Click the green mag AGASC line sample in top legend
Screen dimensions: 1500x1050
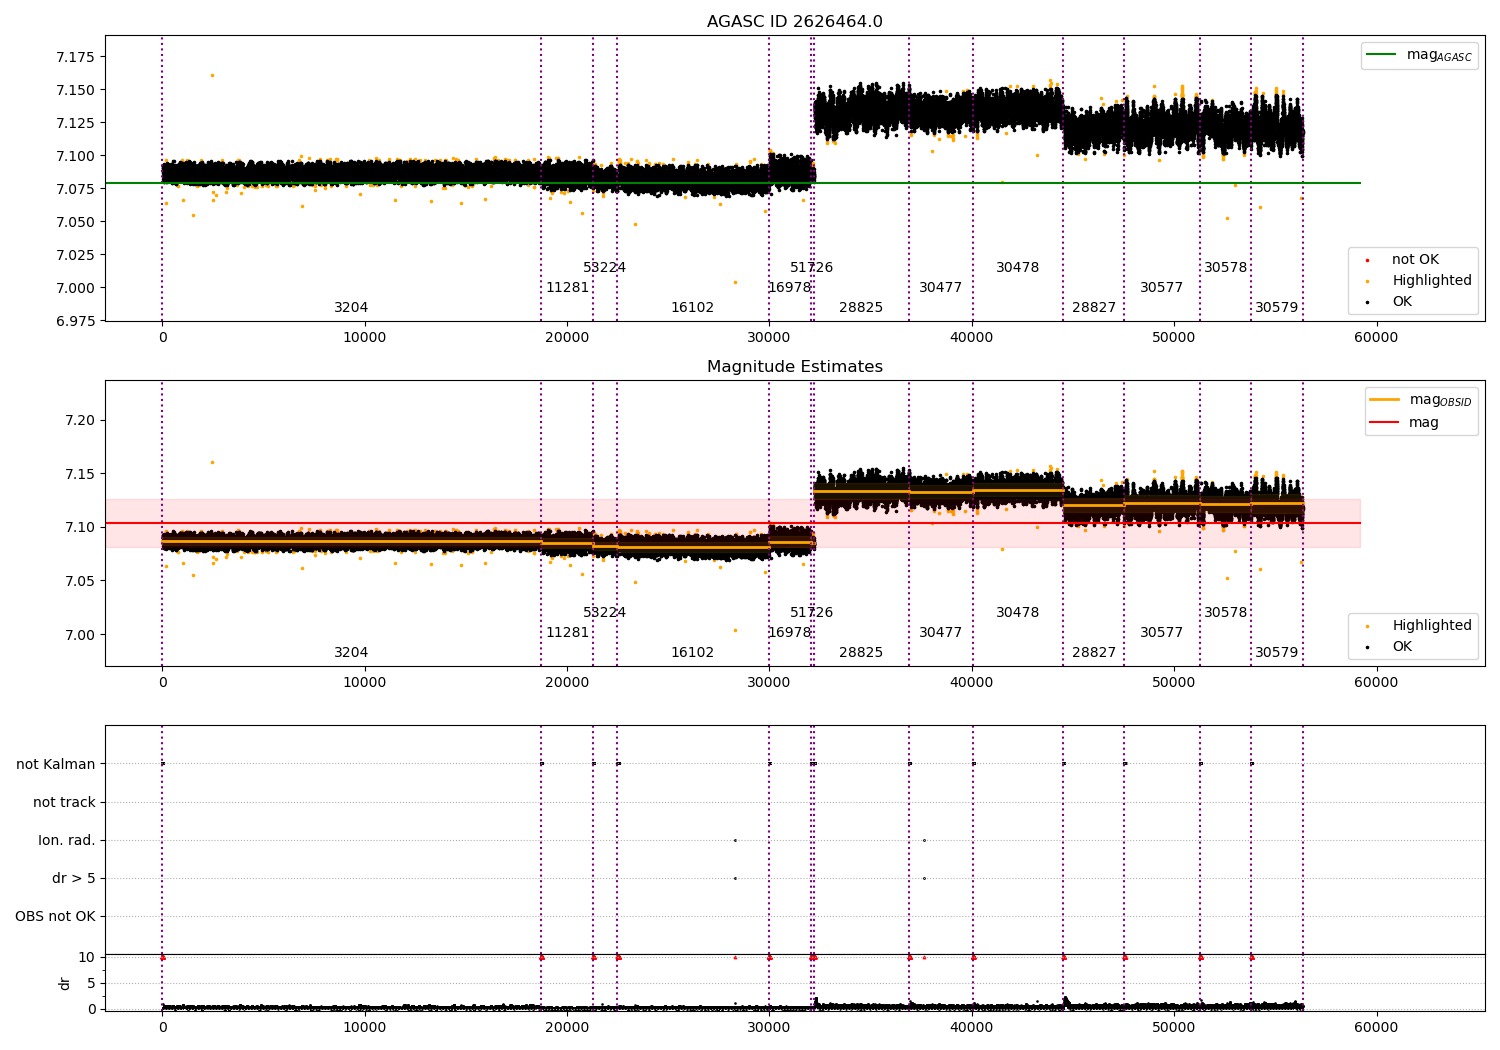1382,55
